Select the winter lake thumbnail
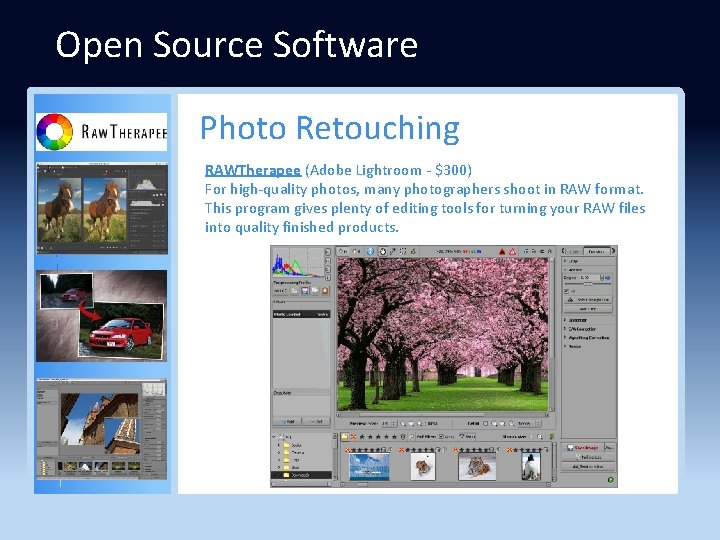The width and height of the screenshot is (720, 540). [x=370, y=467]
